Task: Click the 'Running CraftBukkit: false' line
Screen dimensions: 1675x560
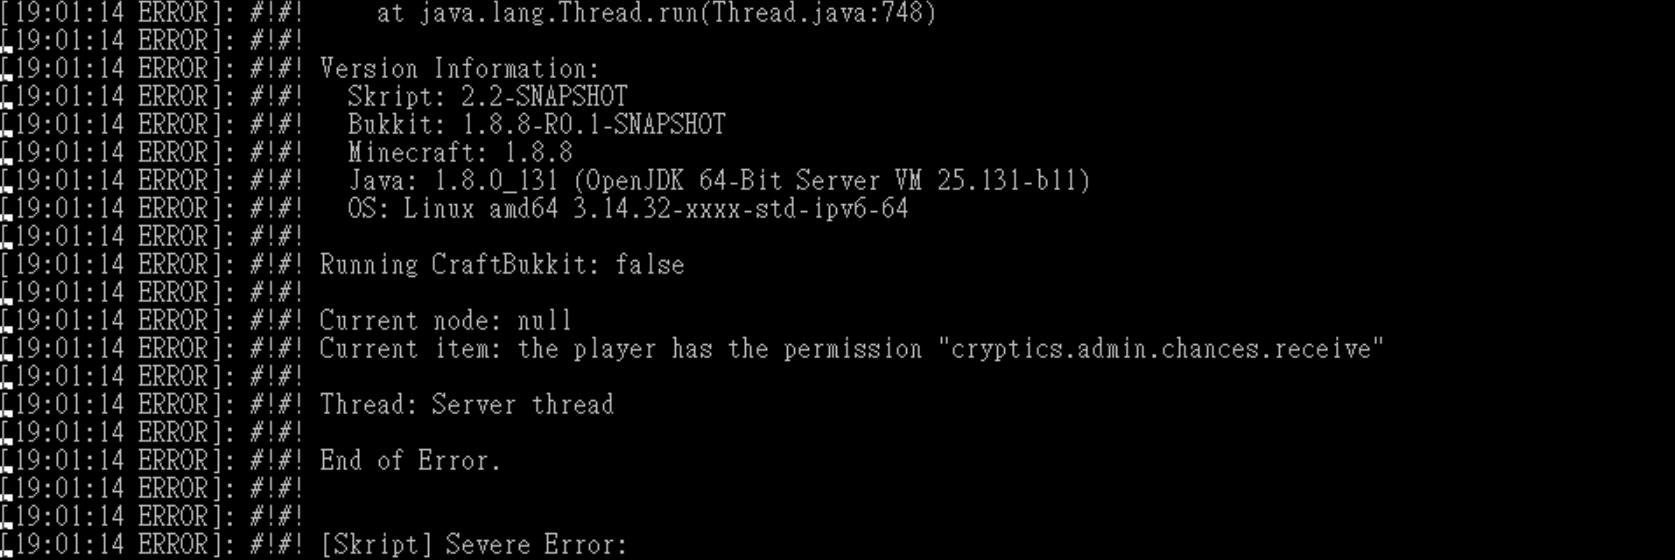Action: coord(502,265)
